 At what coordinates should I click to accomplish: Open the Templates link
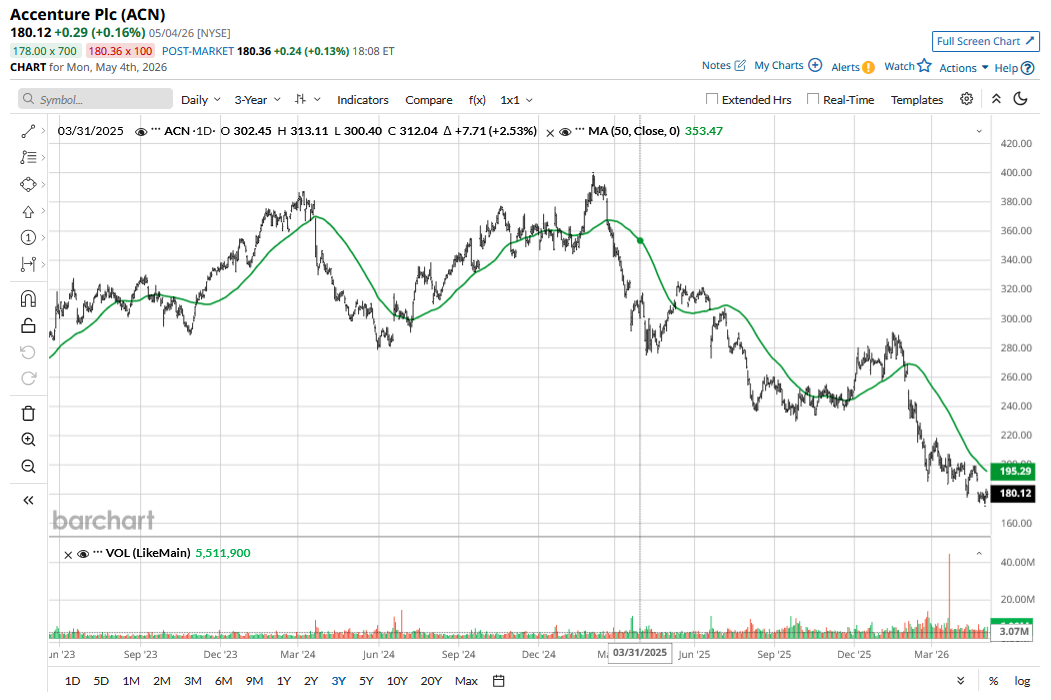[917, 100]
